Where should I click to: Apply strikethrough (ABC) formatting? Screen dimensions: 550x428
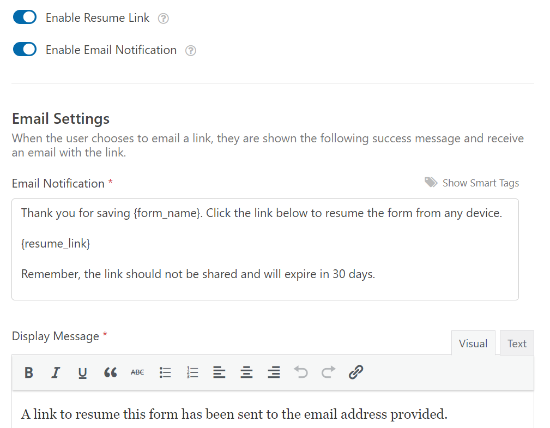coord(137,372)
